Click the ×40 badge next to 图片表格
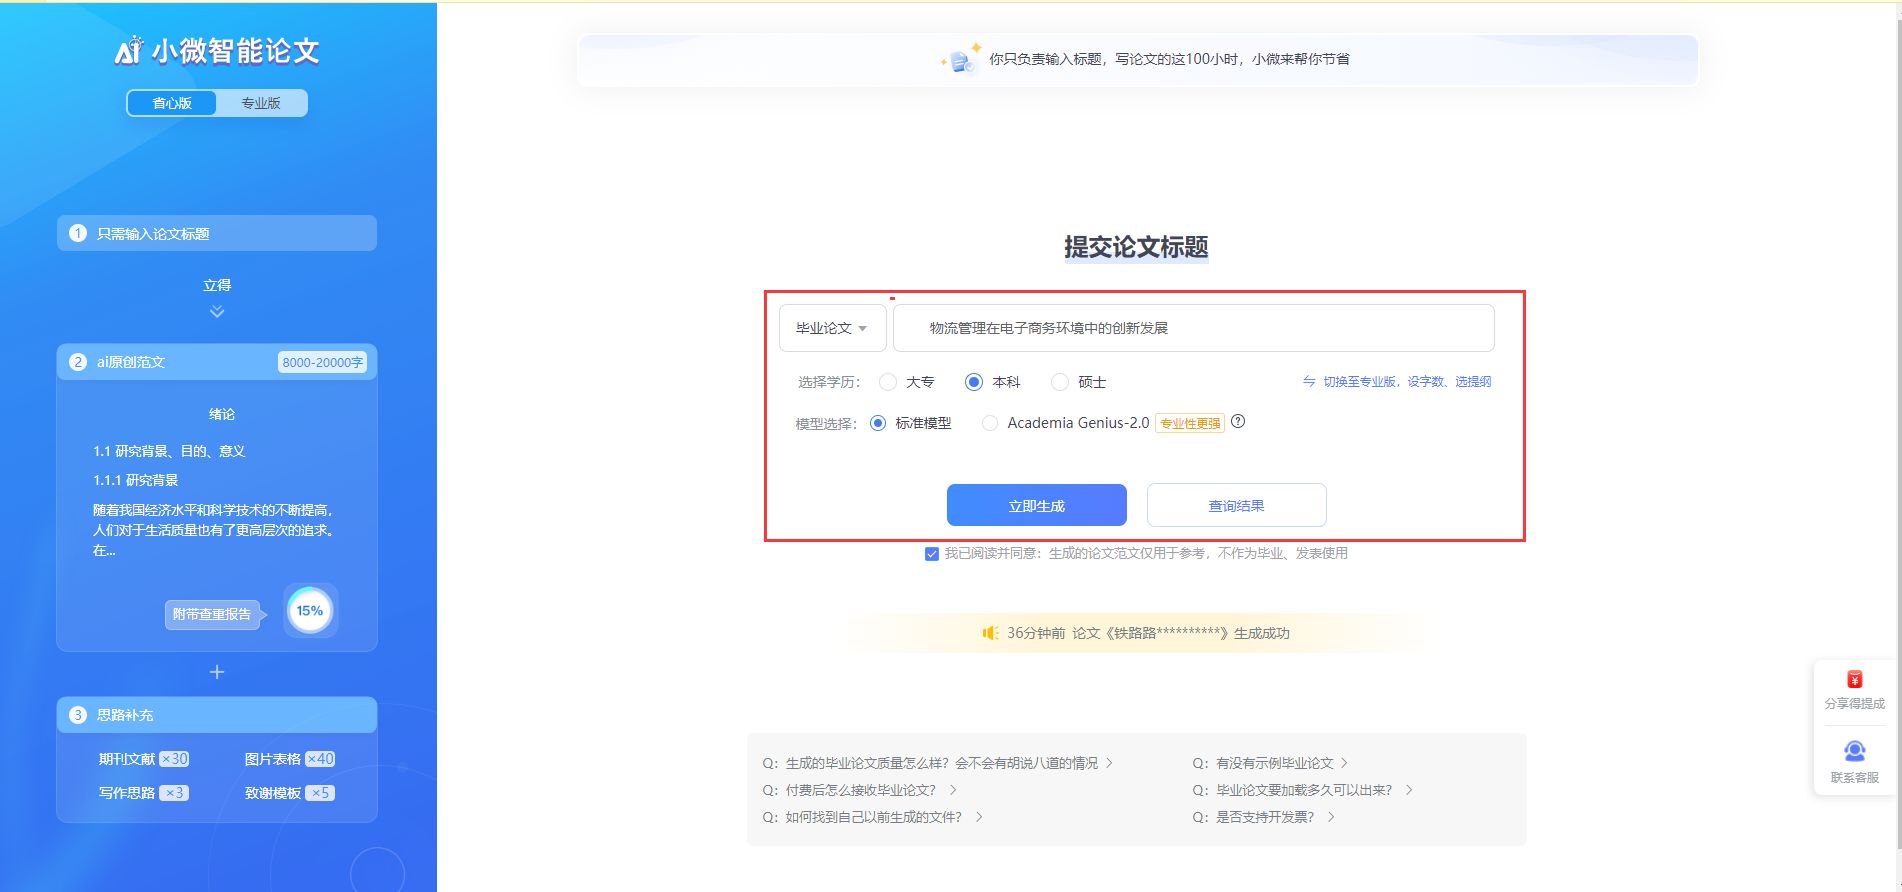This screenshot has height=892, width=1902. pos(320,759)
